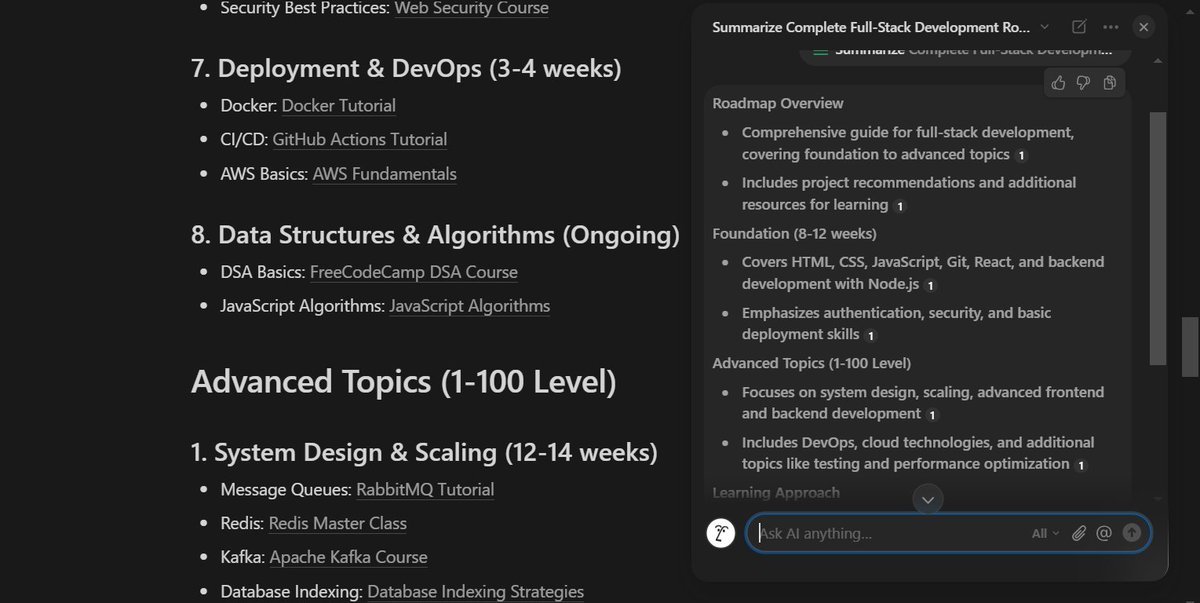Follow the AWS Fundamentals link
The image size is (1200, 603).
click(x=384, y=174)
